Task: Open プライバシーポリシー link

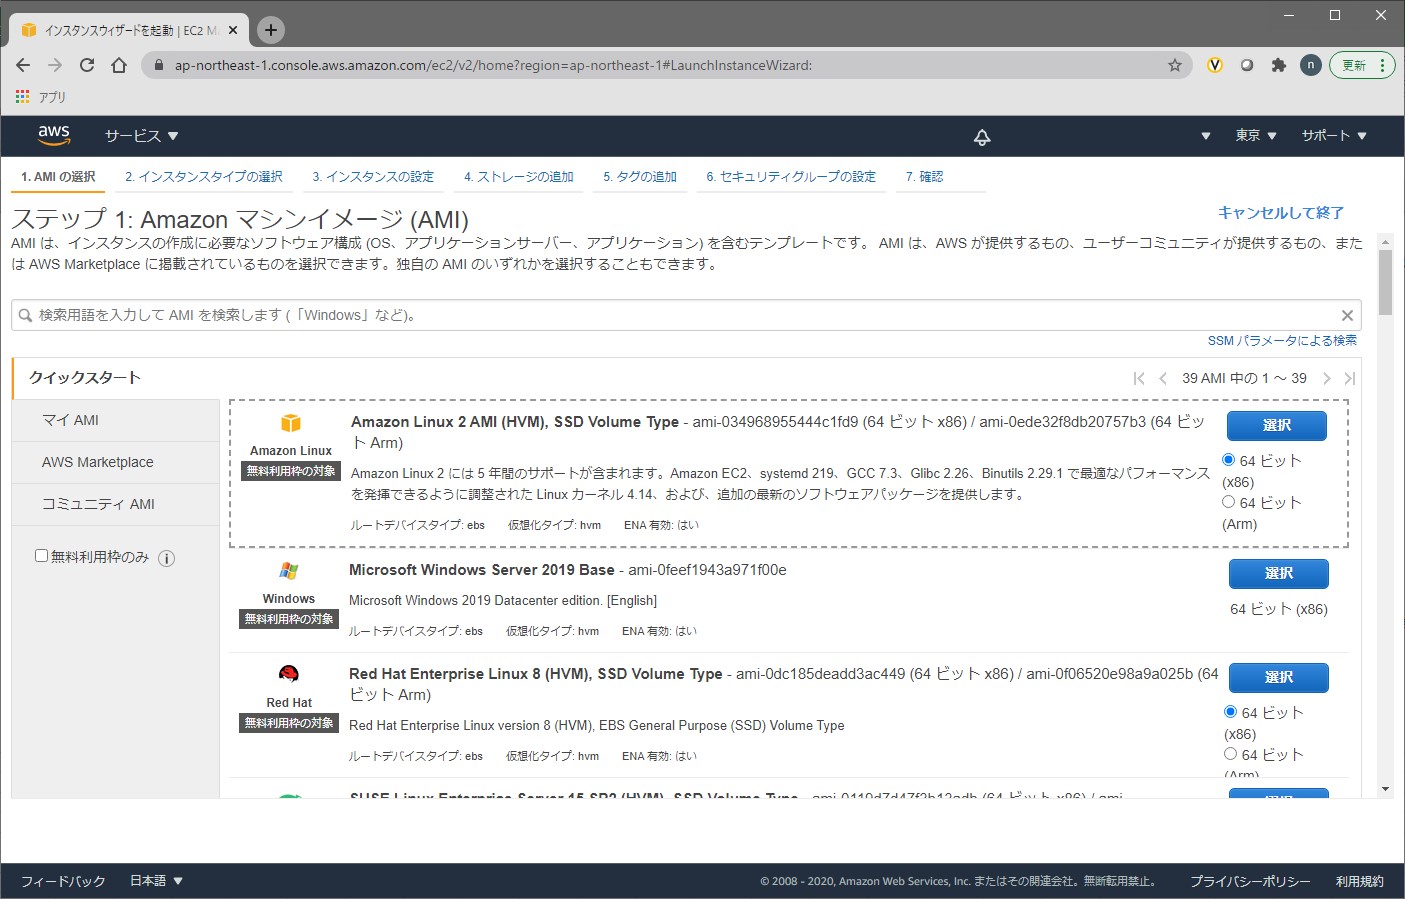Action: coord(1250,881)
